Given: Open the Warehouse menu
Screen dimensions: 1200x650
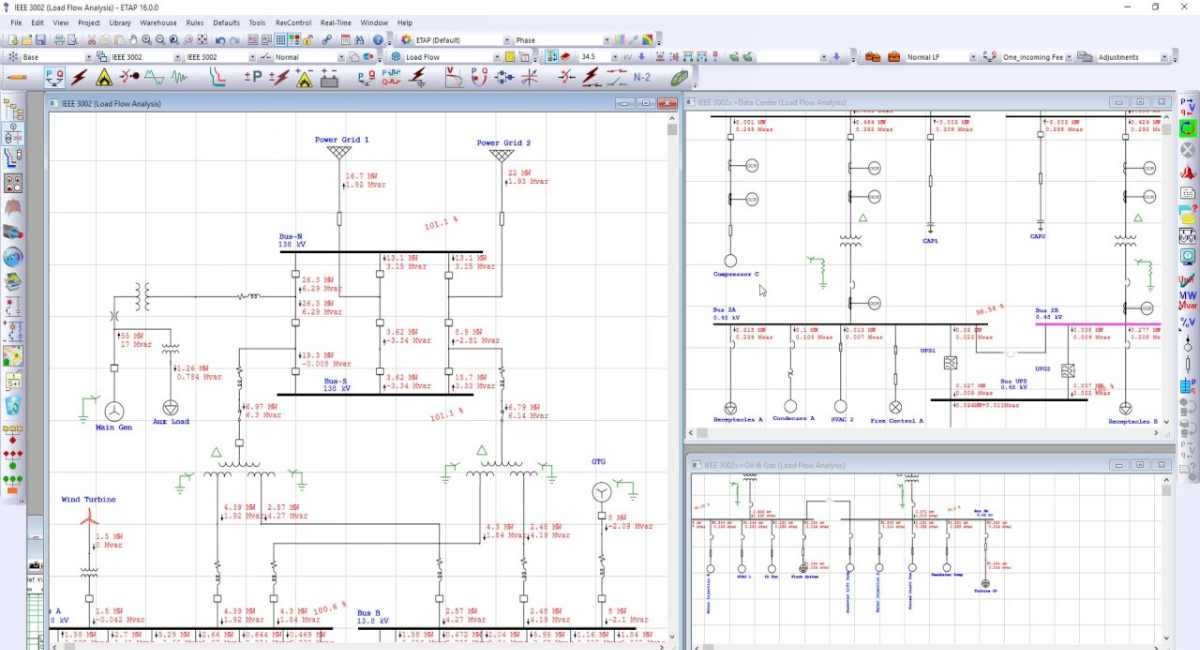Looking at the screenshot, I should [158, 22].
